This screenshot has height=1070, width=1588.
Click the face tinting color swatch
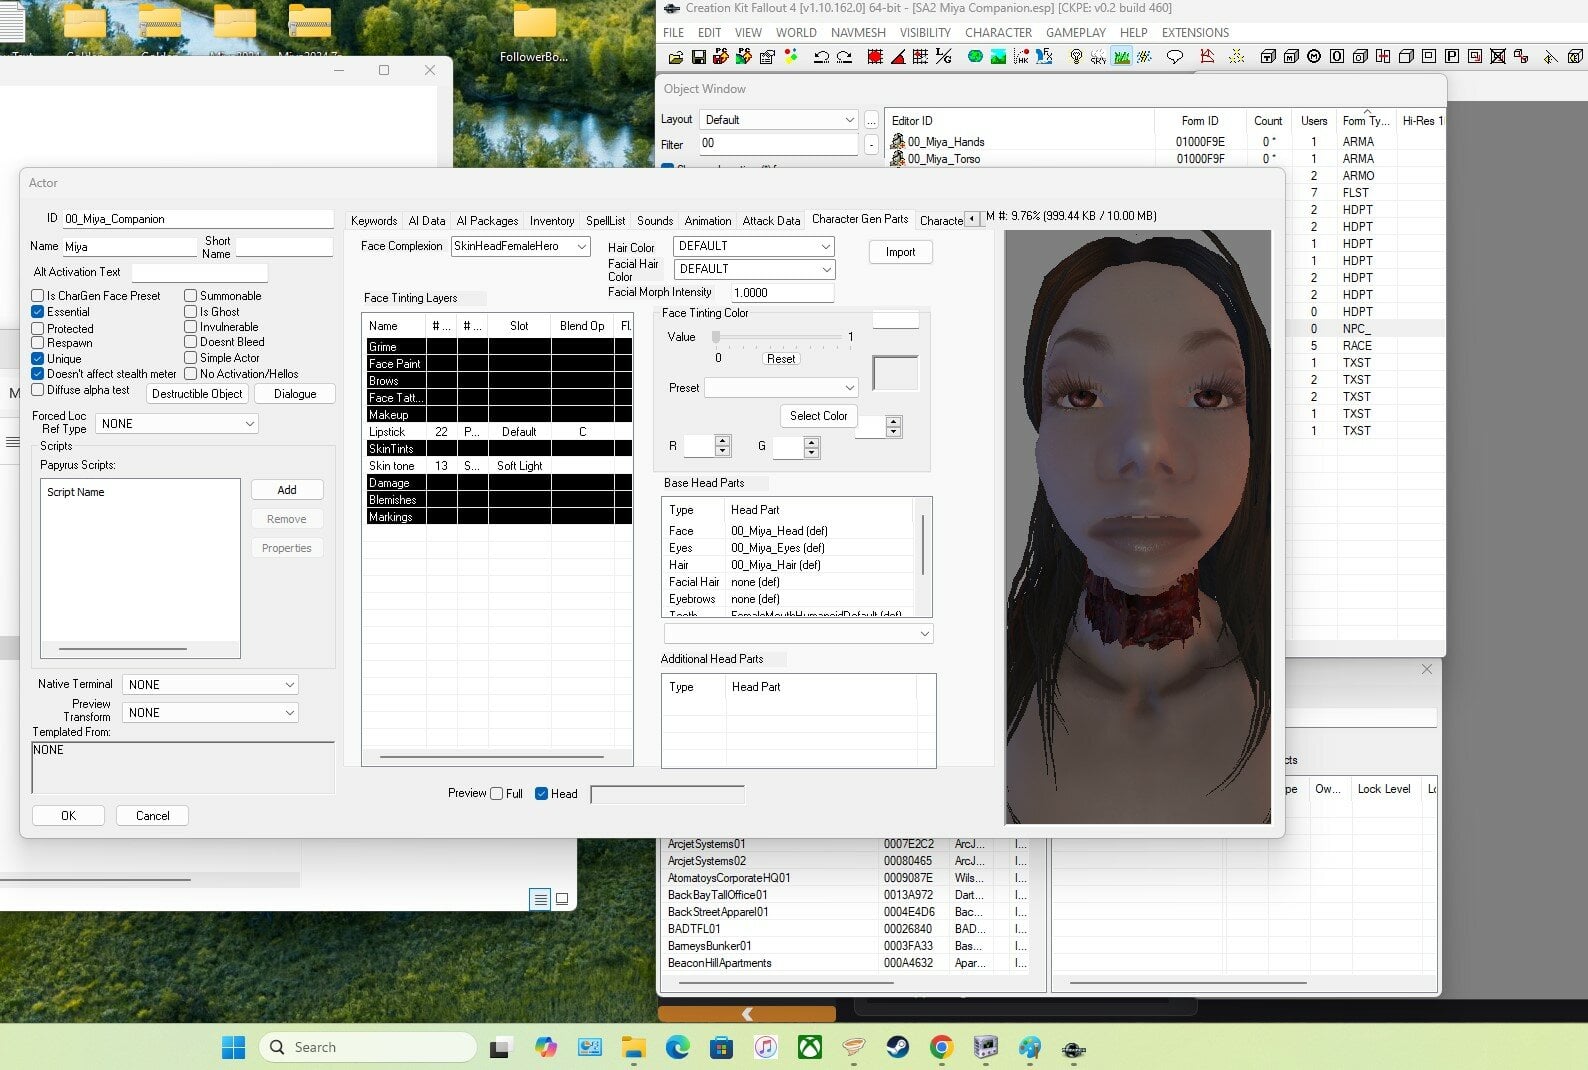click(895, 374)
